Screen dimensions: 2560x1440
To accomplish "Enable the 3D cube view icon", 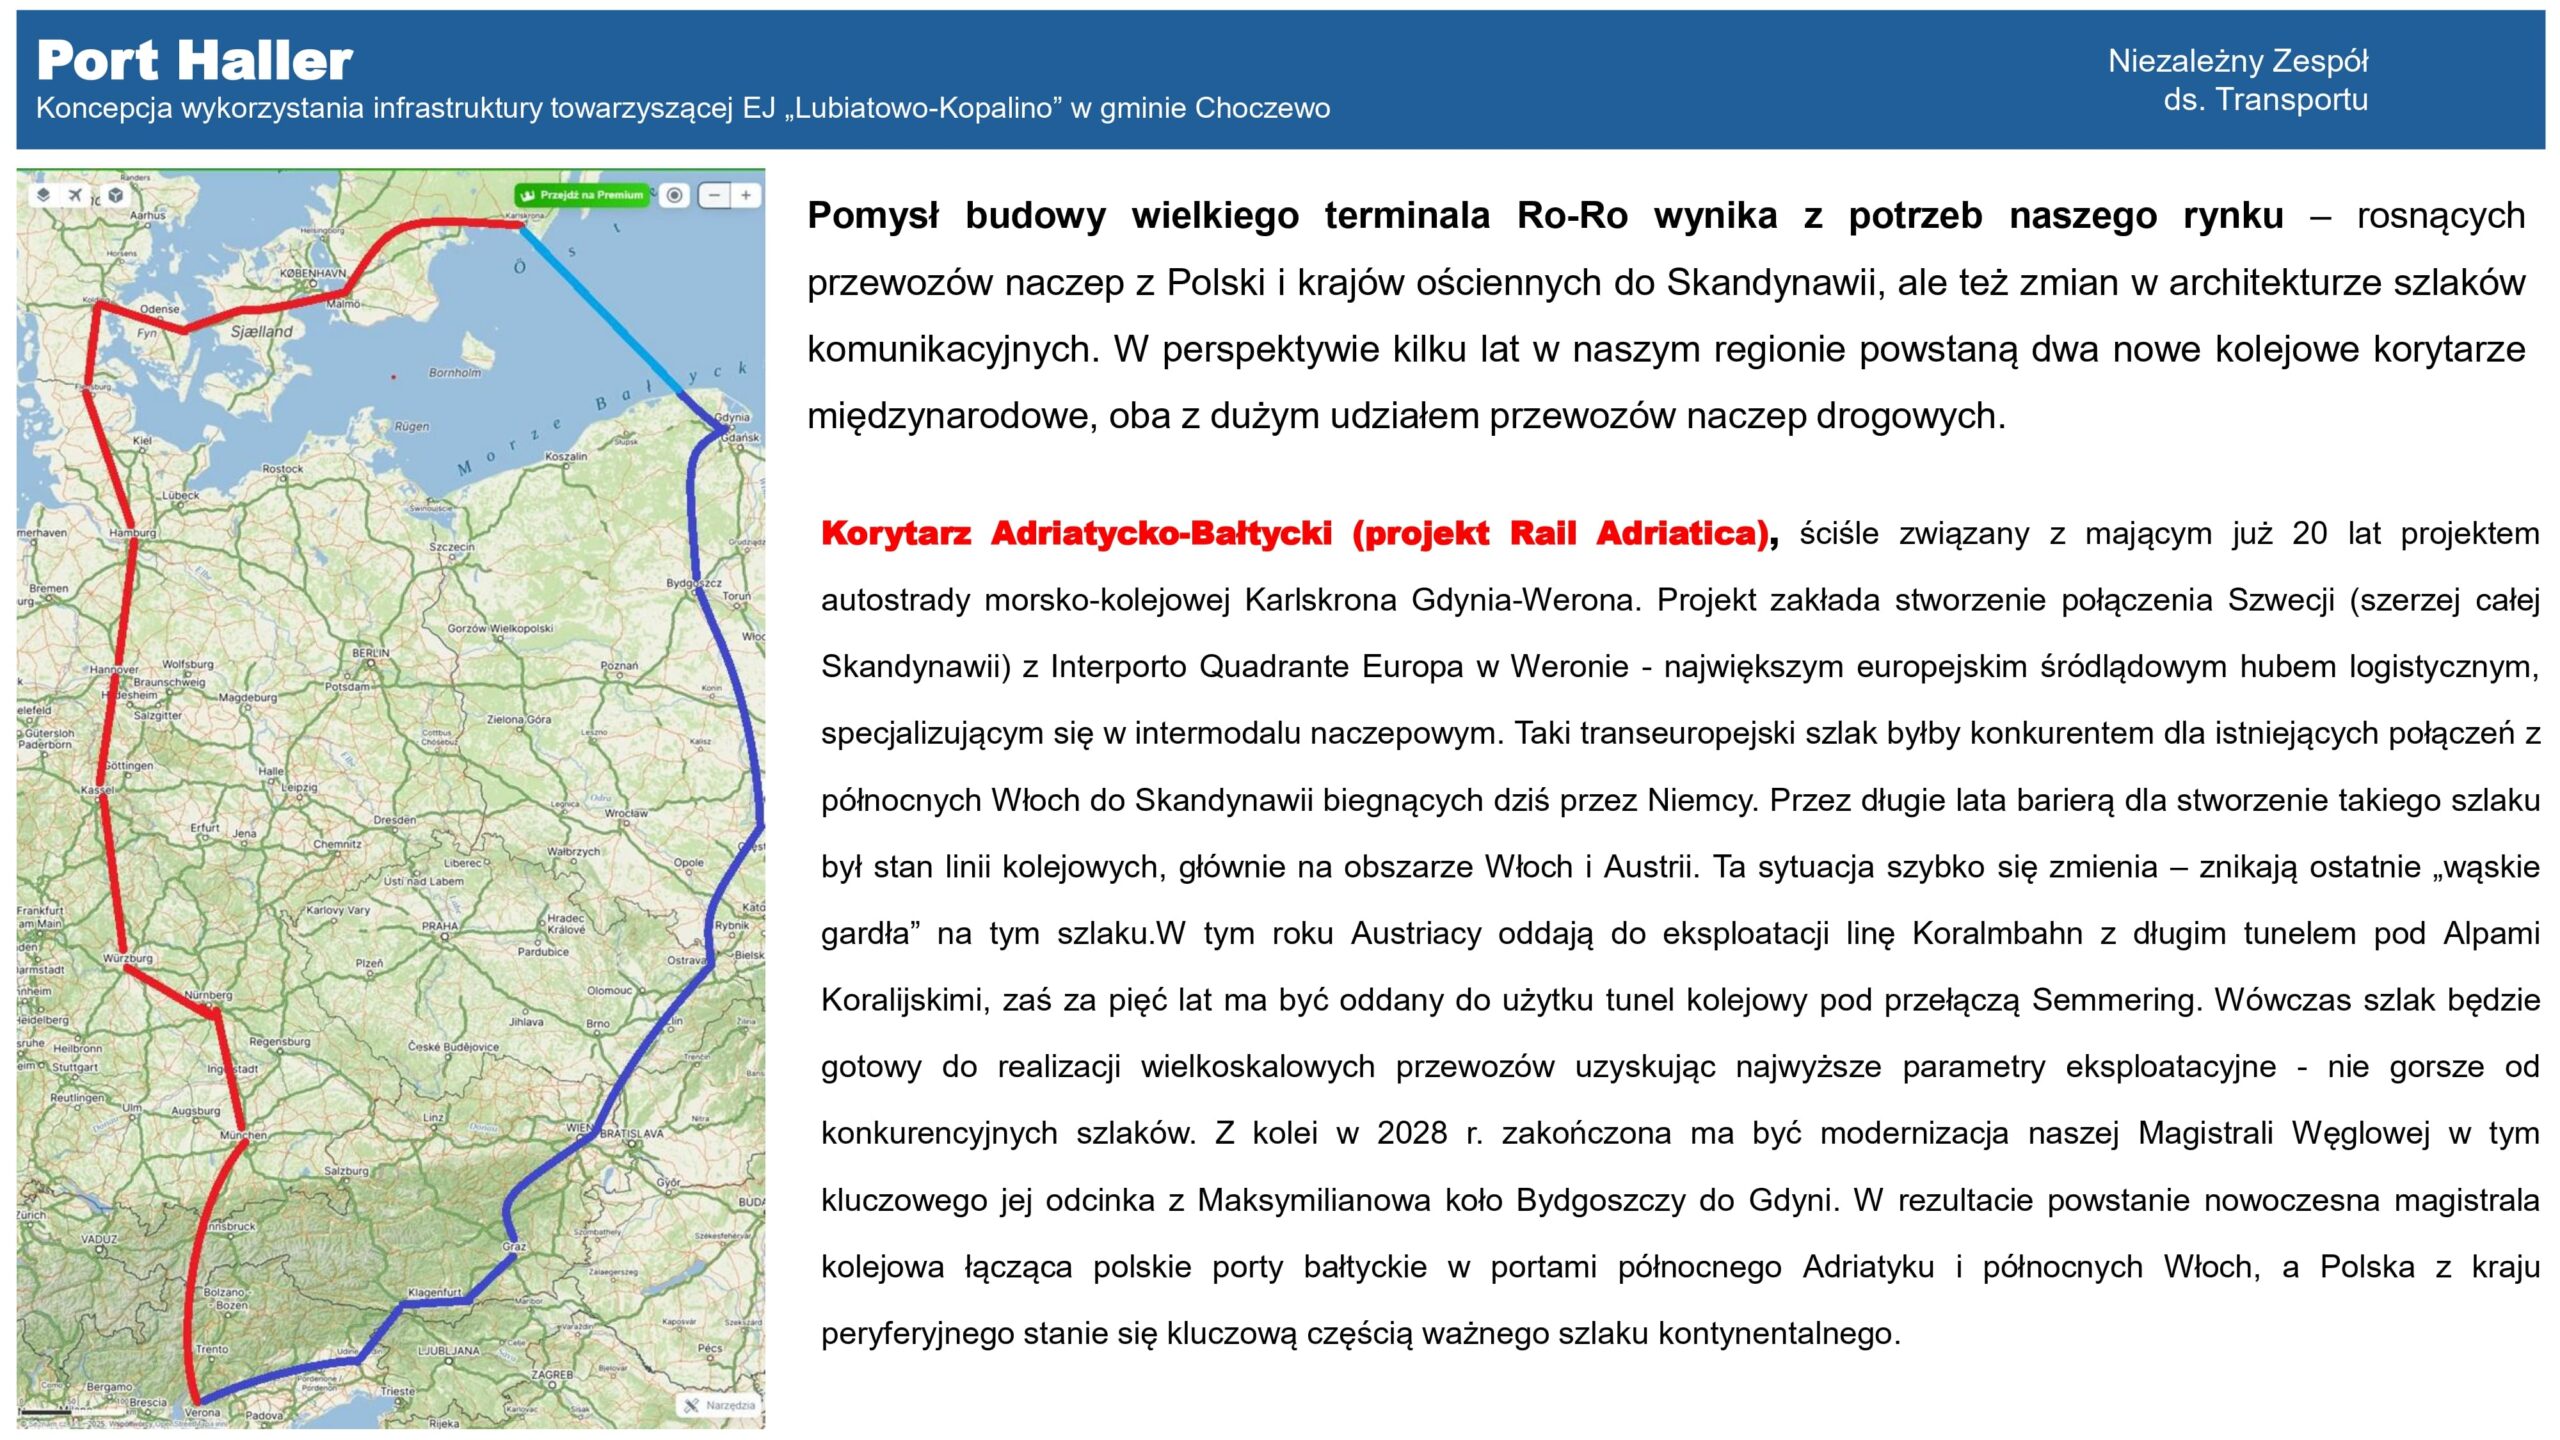I will (116, 195).
